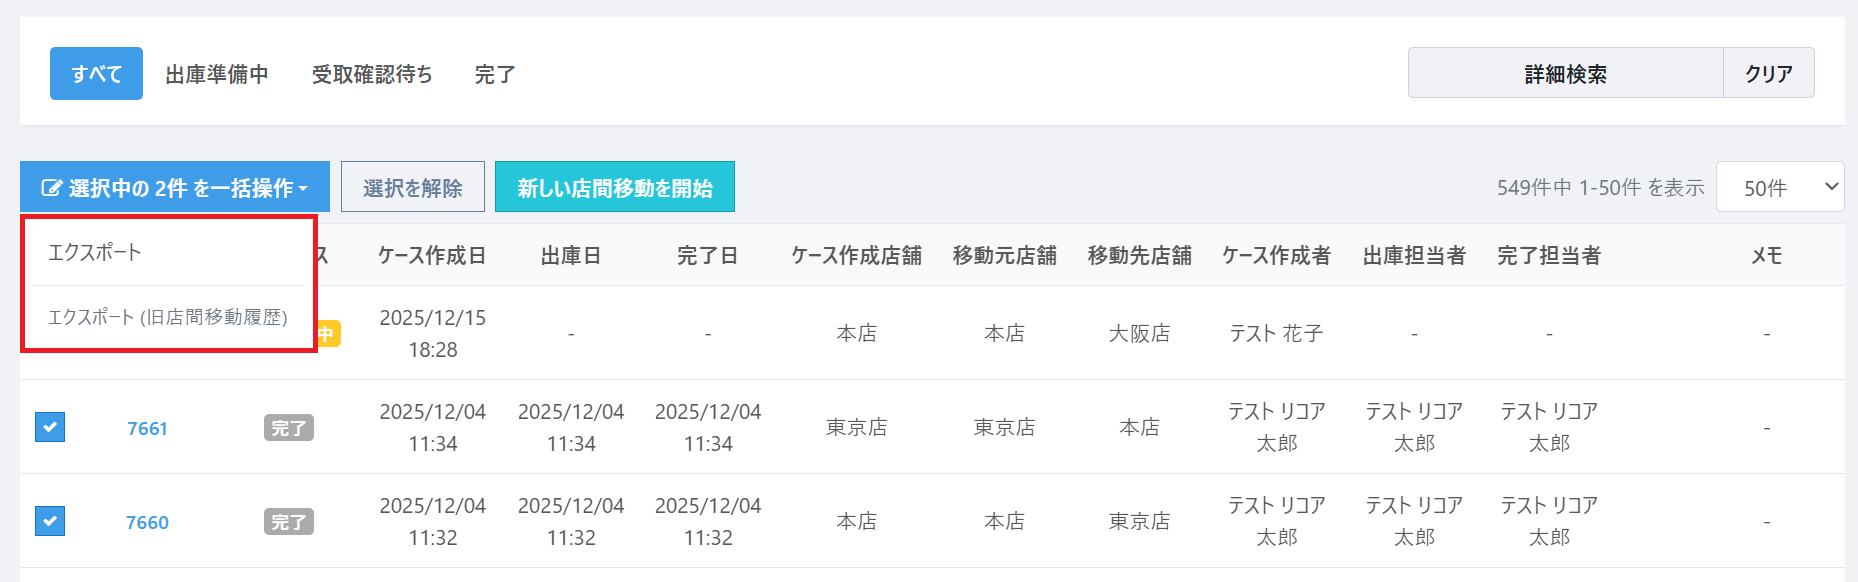The height and width of the screenshot is (582, 1858).
Task: Open the 受取確認待ち tab
Action: click(x=372, y=74)
